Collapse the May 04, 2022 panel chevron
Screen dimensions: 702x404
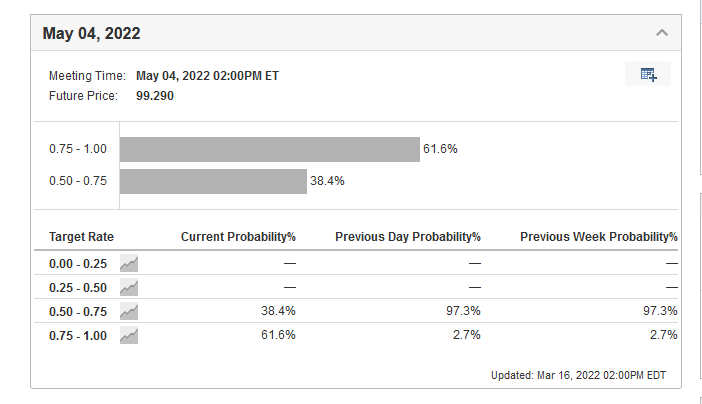[661, 33]
